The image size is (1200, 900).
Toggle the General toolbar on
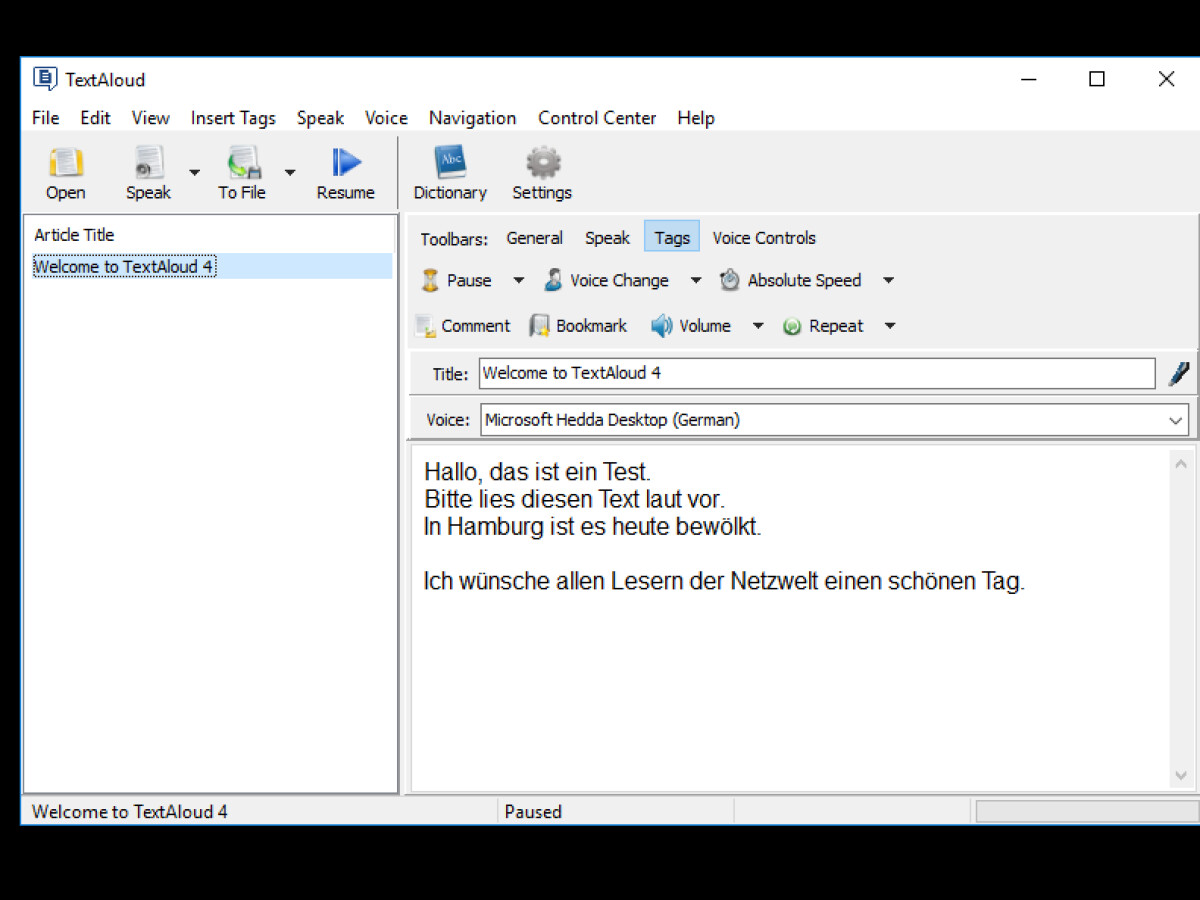tap(534, 238)
